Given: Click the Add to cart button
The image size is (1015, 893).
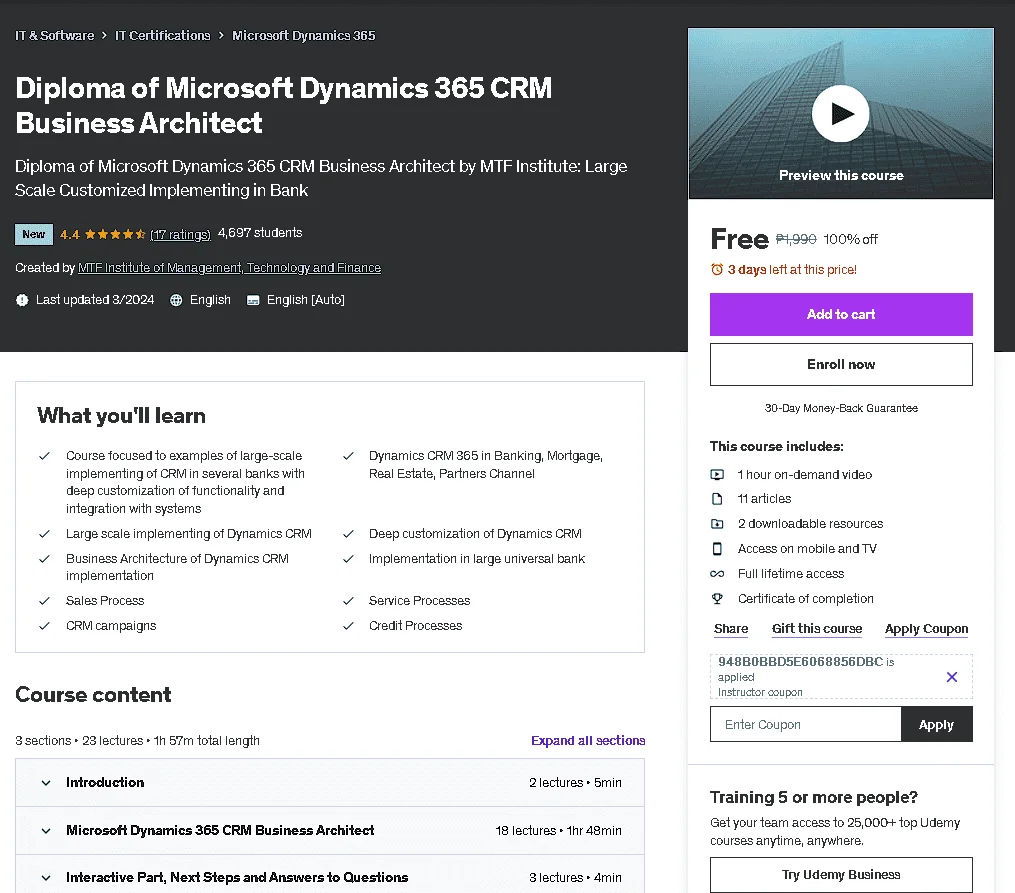Looking at the screenshot, I should coord(841,314).
